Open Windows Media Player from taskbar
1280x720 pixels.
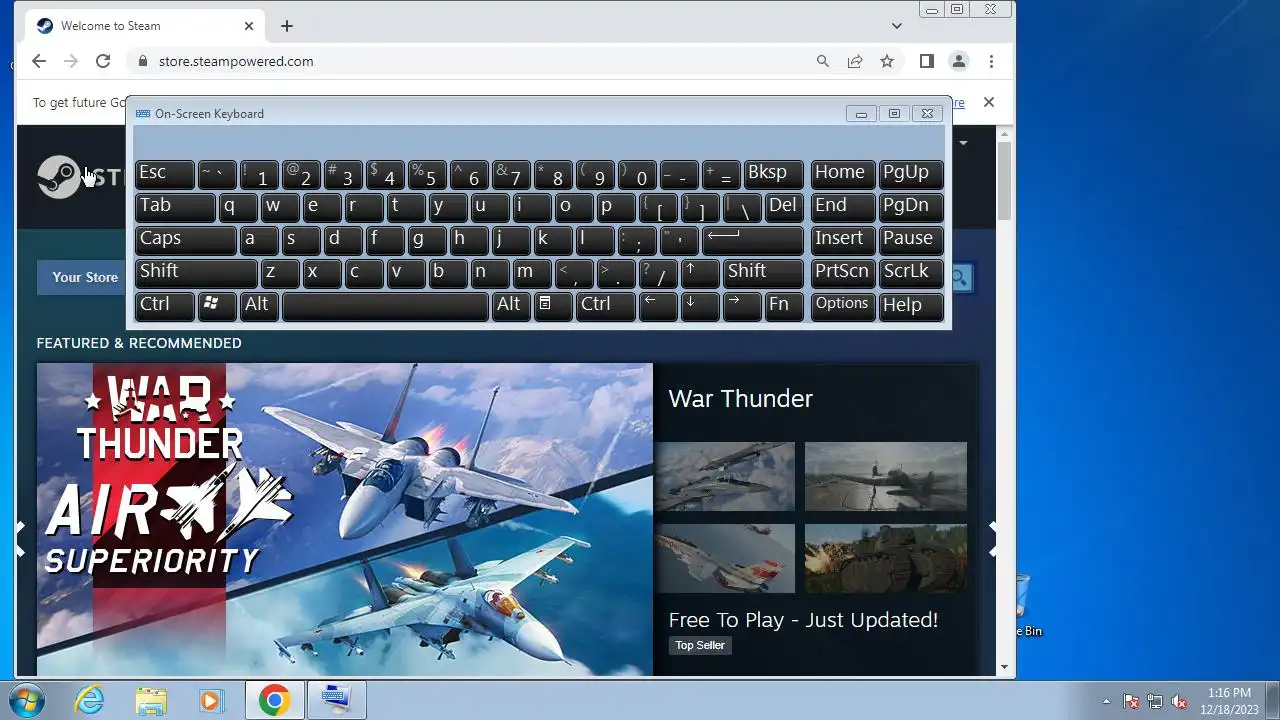211,700
